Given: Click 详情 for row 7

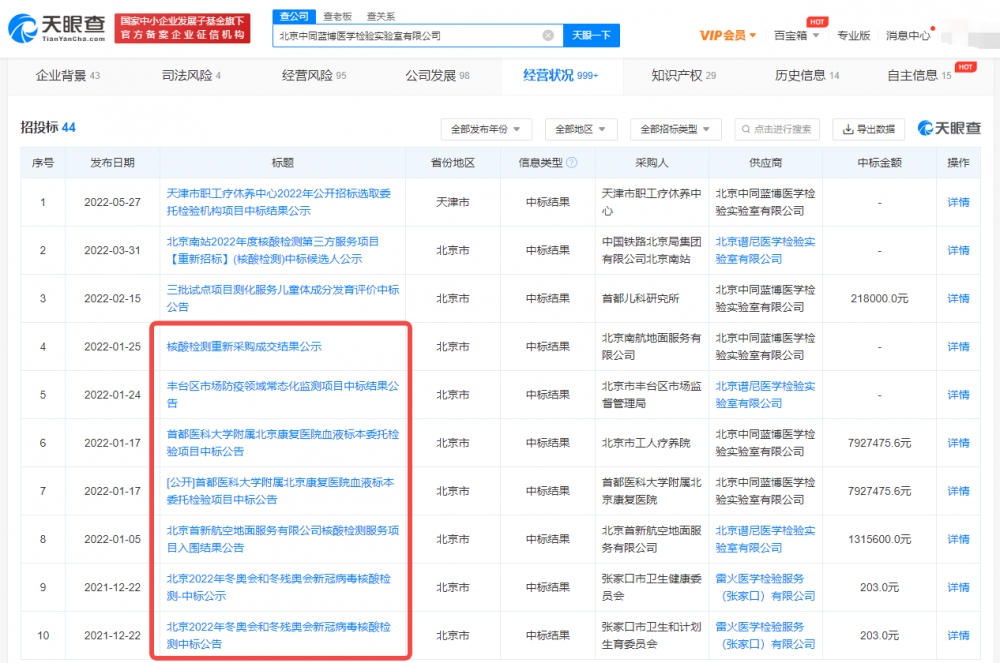Looking at the screenshot, I should (958, 491).
